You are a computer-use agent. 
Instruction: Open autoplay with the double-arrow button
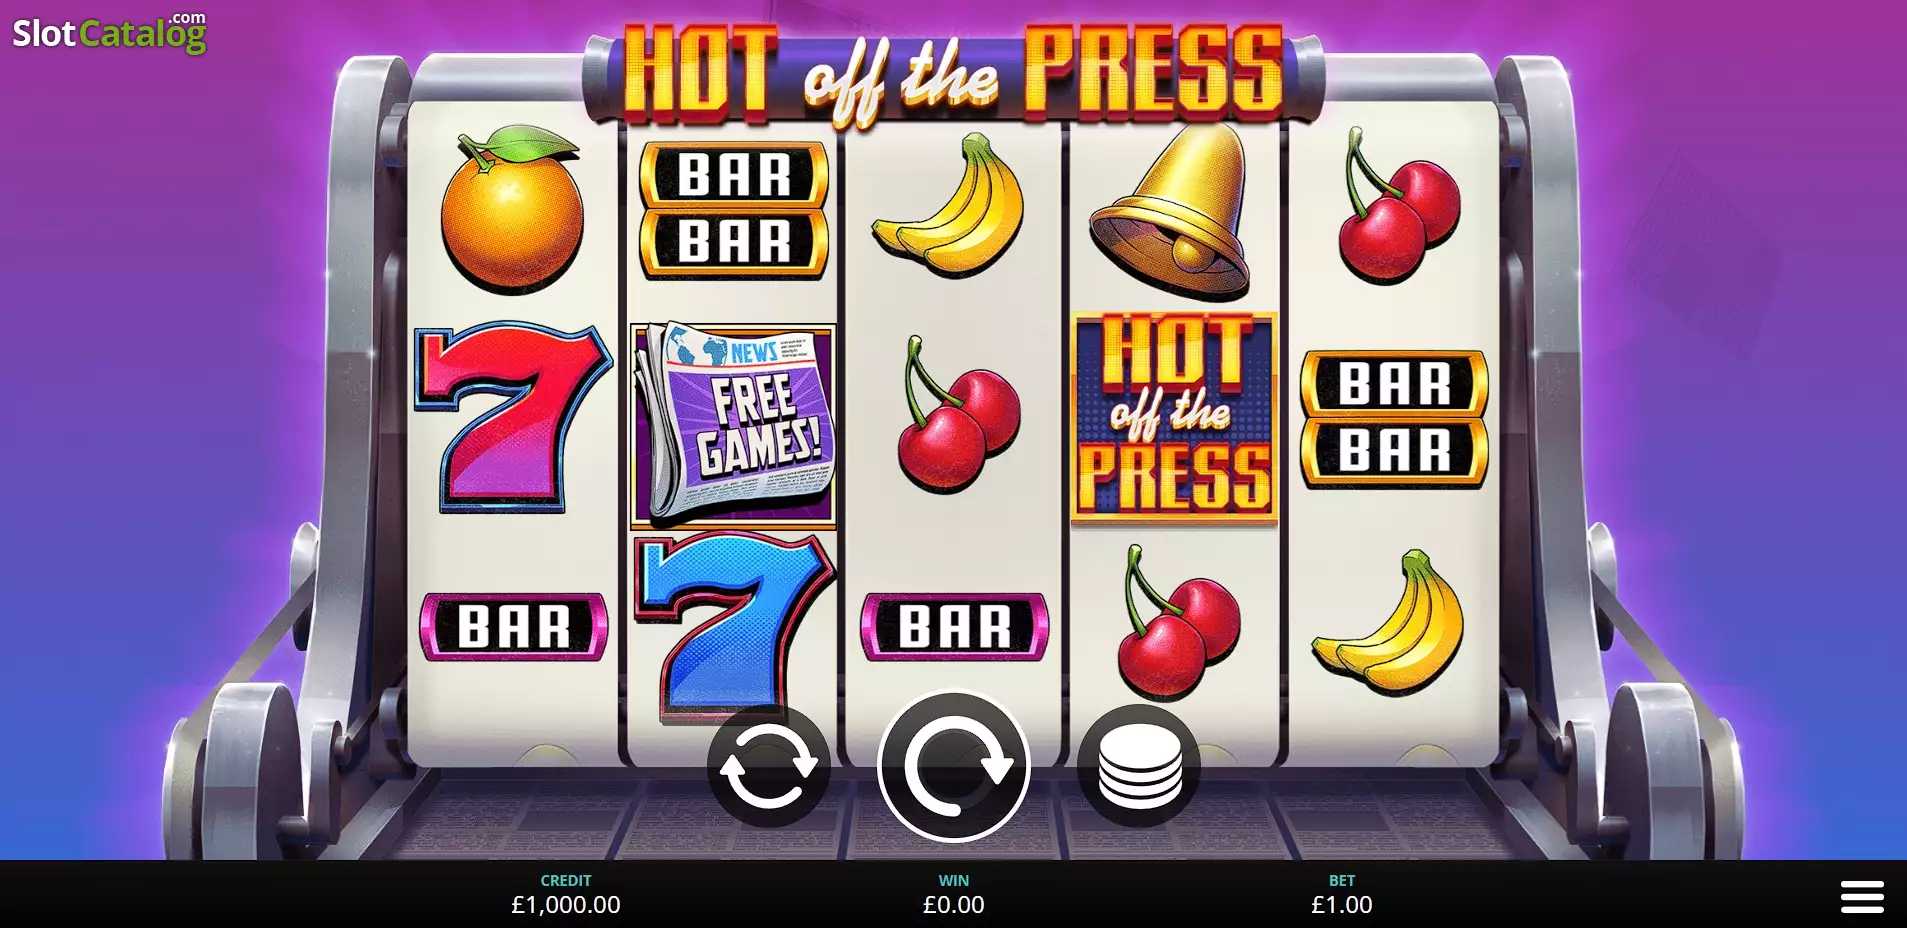768,766
